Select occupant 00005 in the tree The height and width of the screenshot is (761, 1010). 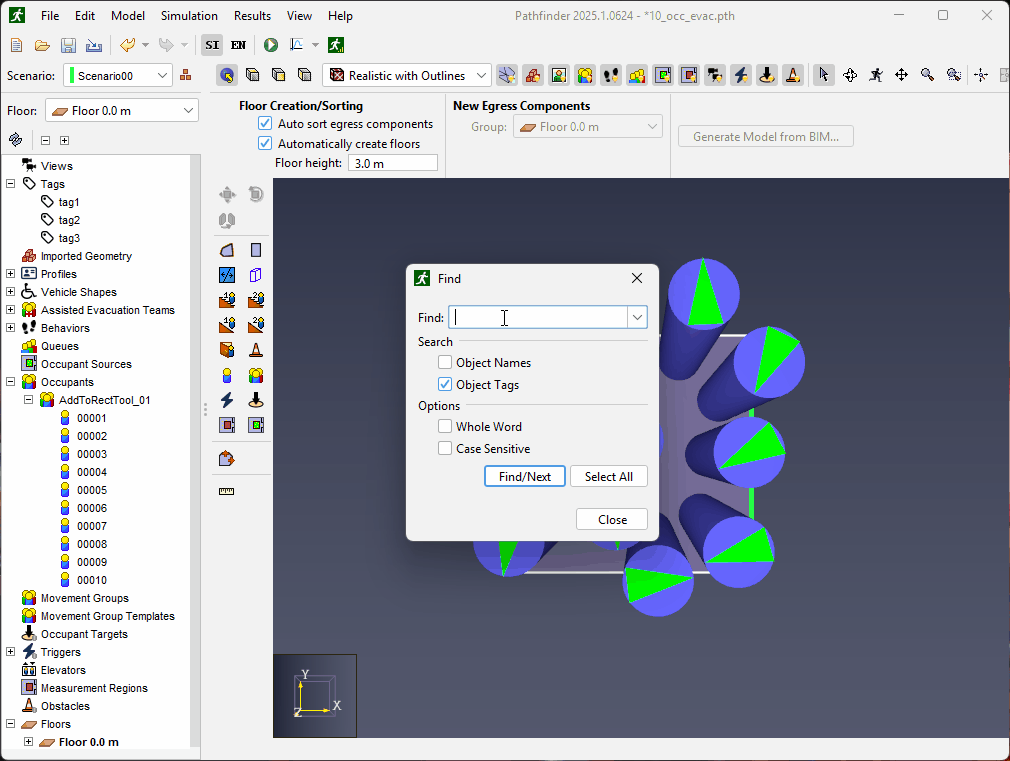tap(91, 490)
